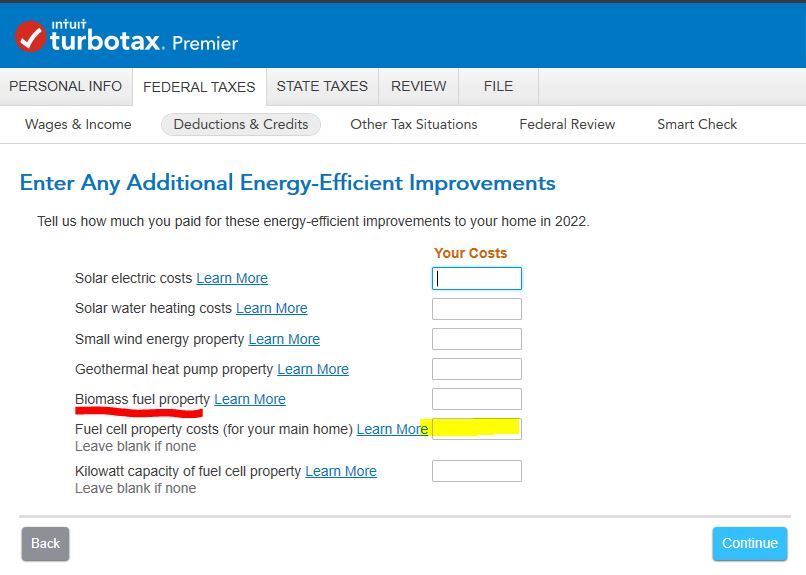Open Wages & Income section
This screenshot has width=806, height=575.
click(x=78, y=124)
